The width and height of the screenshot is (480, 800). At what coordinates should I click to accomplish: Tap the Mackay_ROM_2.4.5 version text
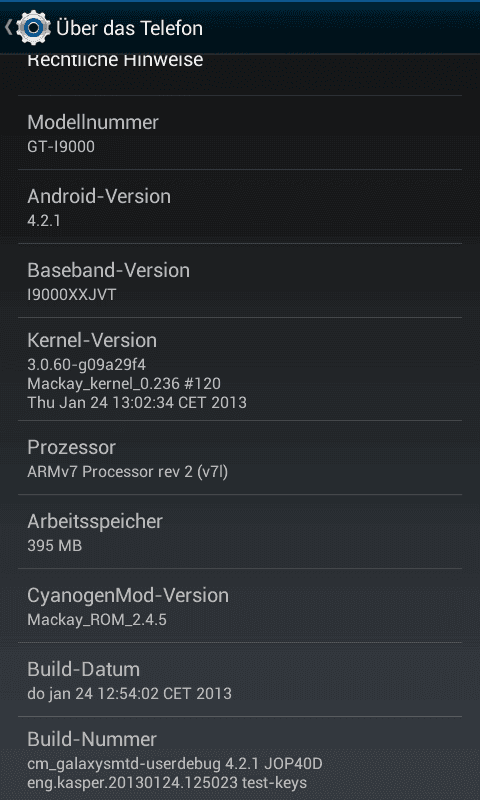(97, 620)
